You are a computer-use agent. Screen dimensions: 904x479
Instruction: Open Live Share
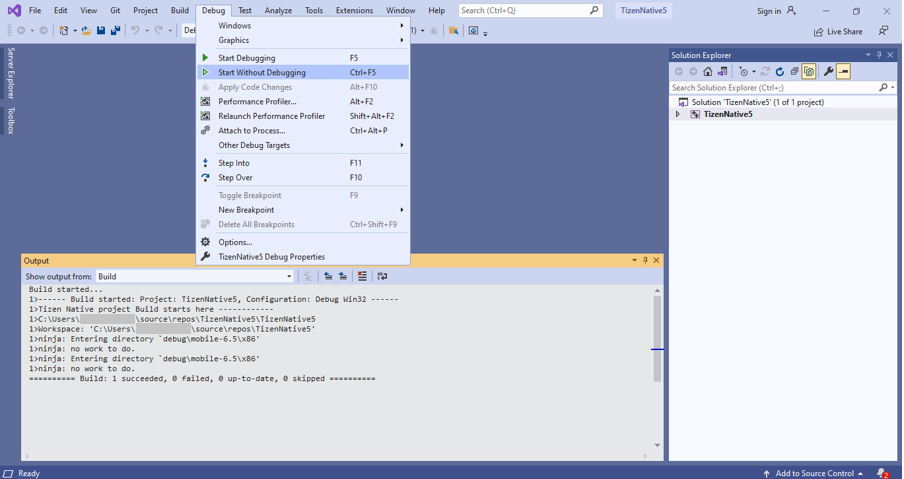[x=838, y=32]
